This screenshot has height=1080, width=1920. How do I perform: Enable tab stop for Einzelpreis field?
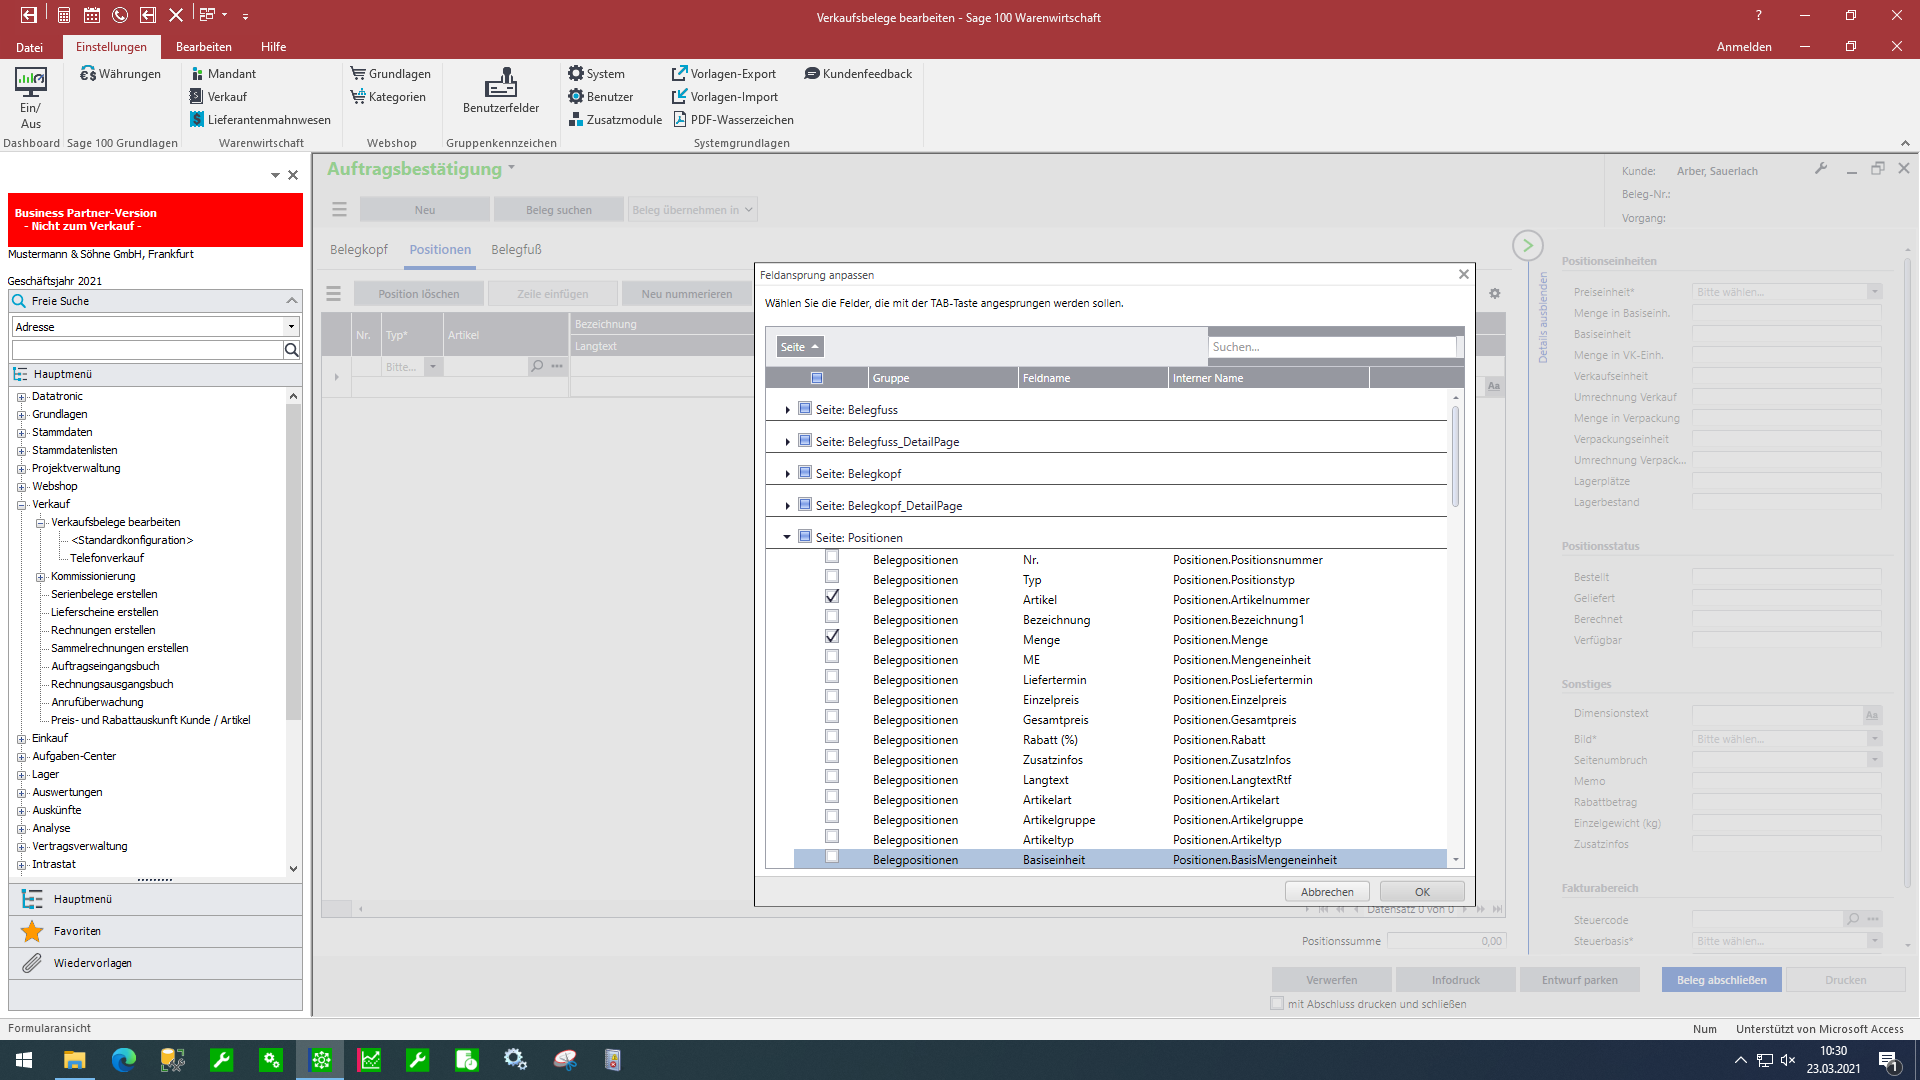tap(832, 697)
